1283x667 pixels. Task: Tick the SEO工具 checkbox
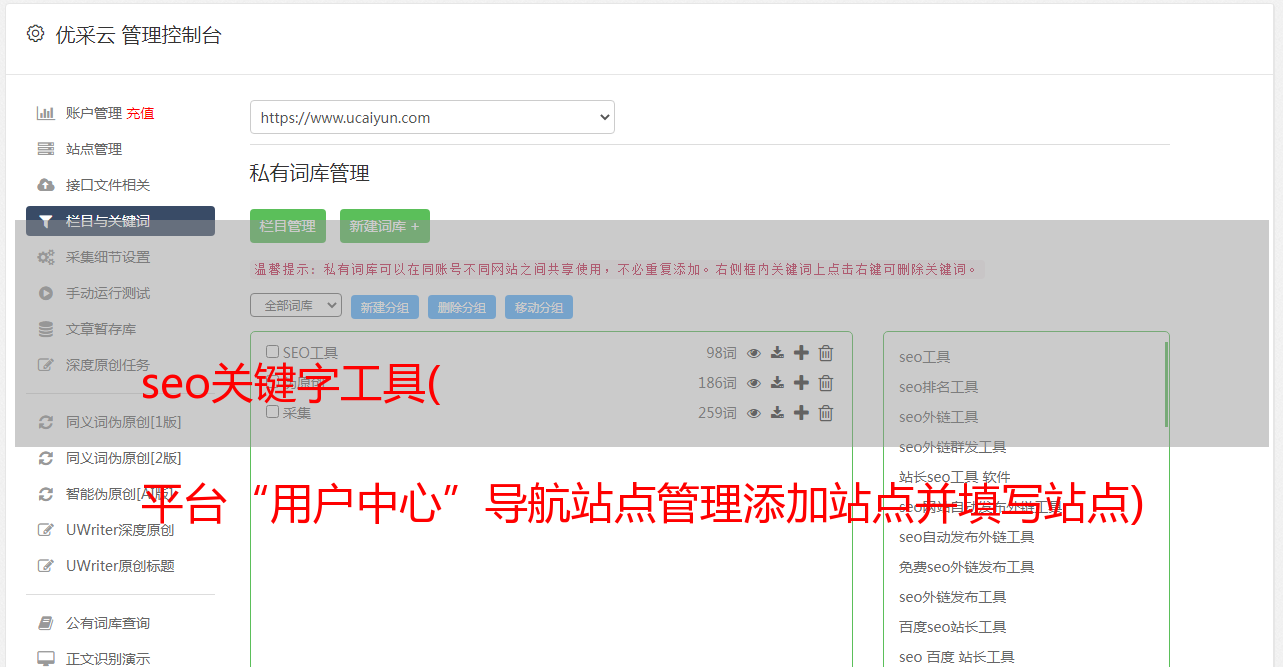(x=272, y=352)
